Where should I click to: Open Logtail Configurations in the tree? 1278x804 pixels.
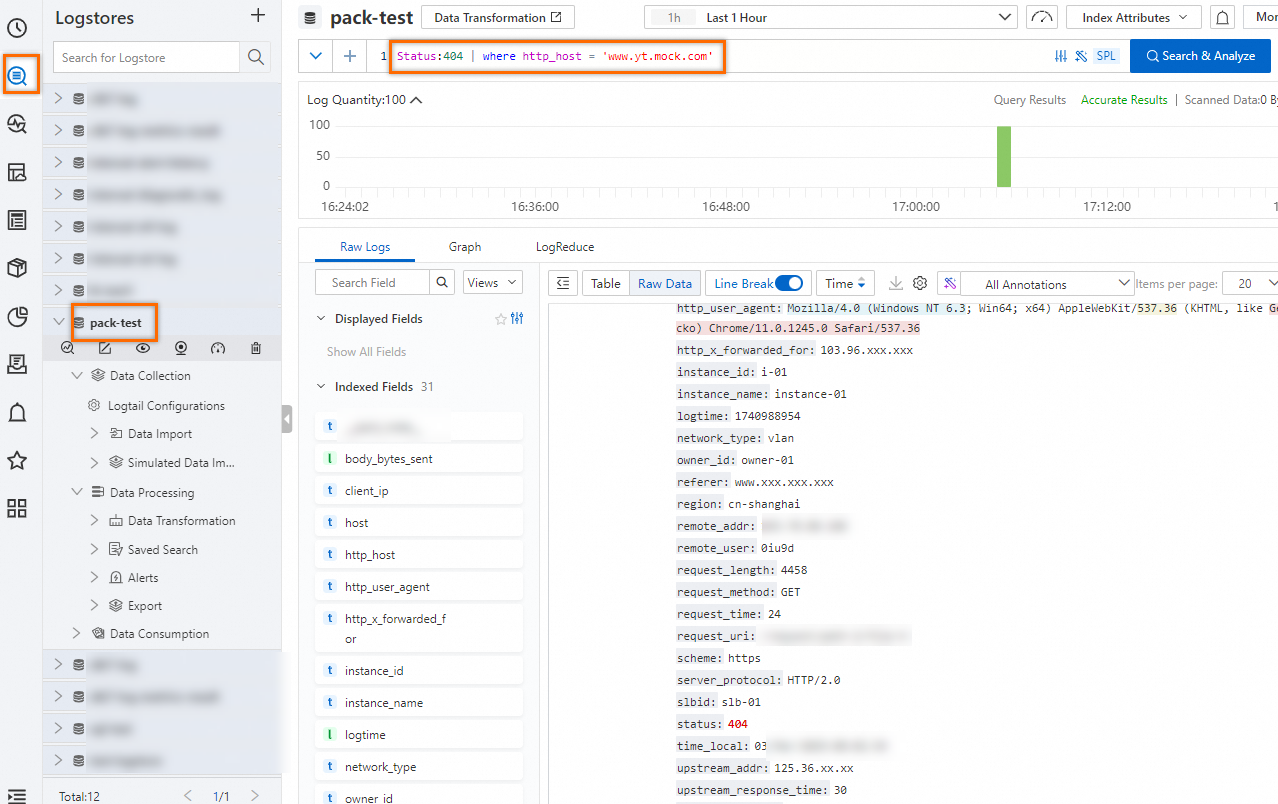(166, 406)
